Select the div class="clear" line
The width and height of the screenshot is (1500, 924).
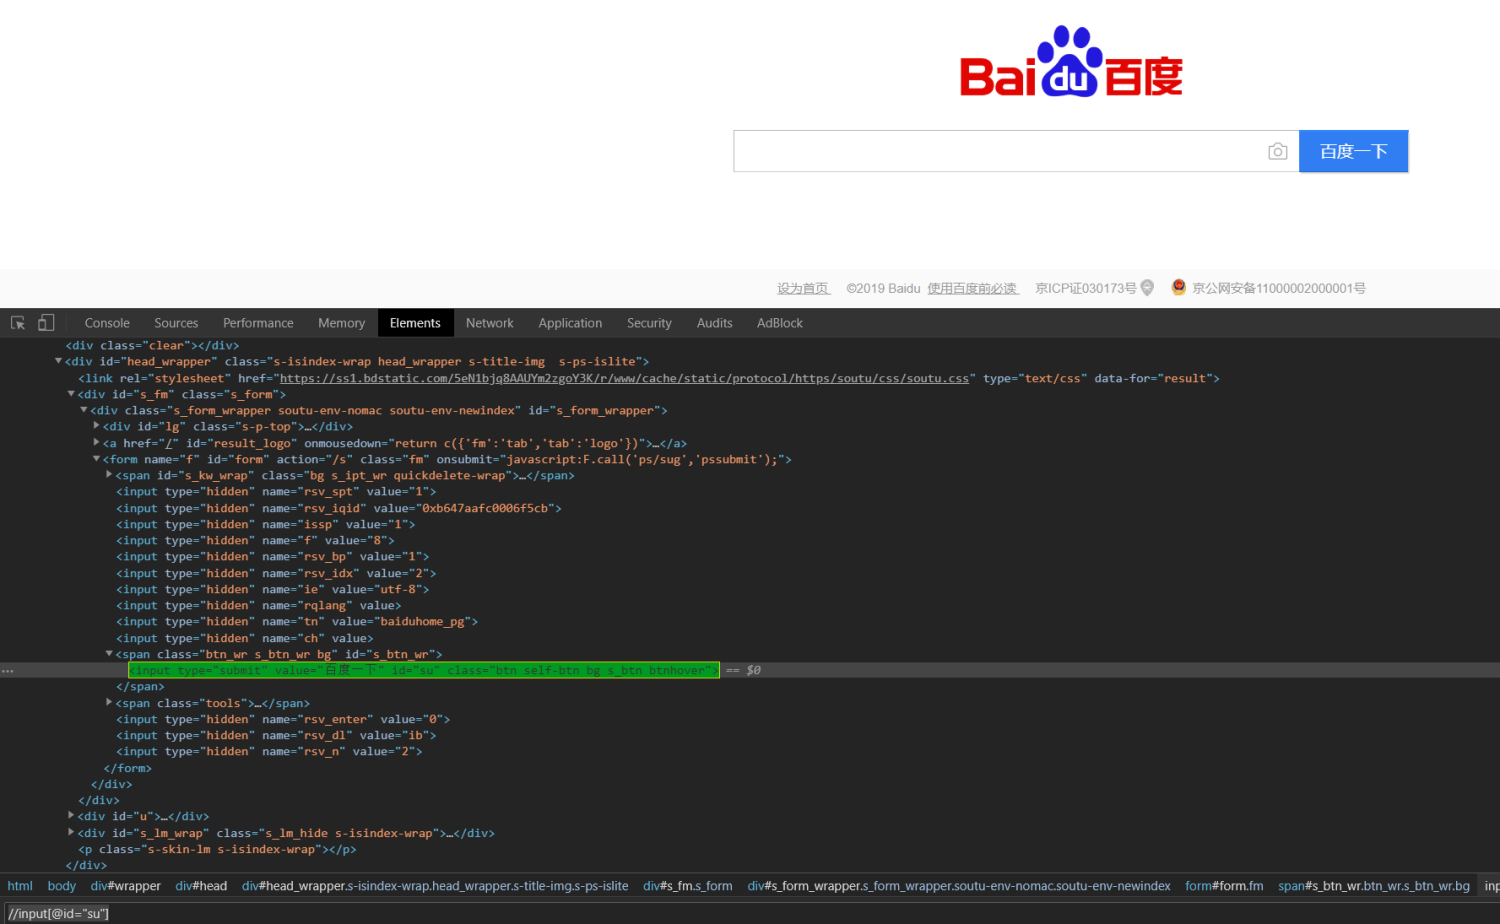152,345
